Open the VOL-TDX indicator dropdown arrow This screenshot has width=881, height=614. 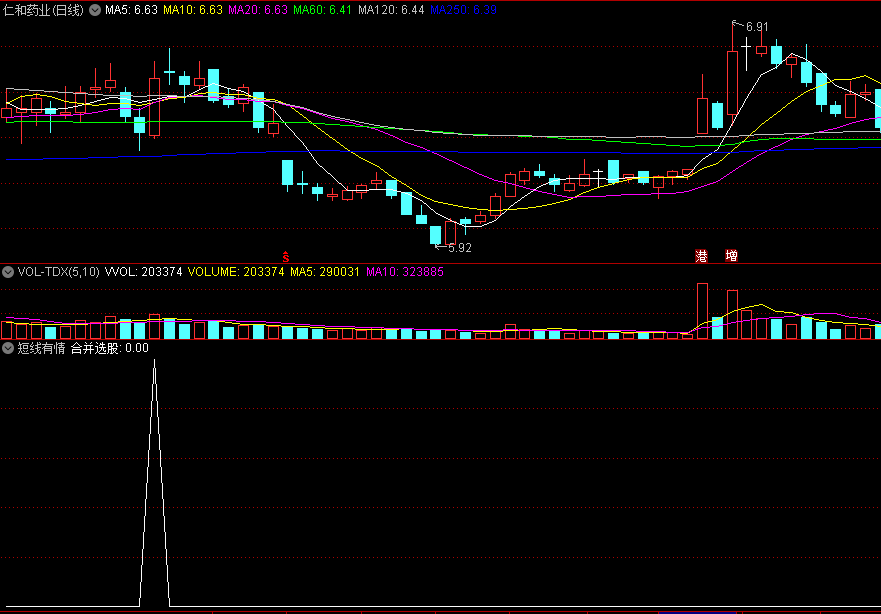click(8, 272)
